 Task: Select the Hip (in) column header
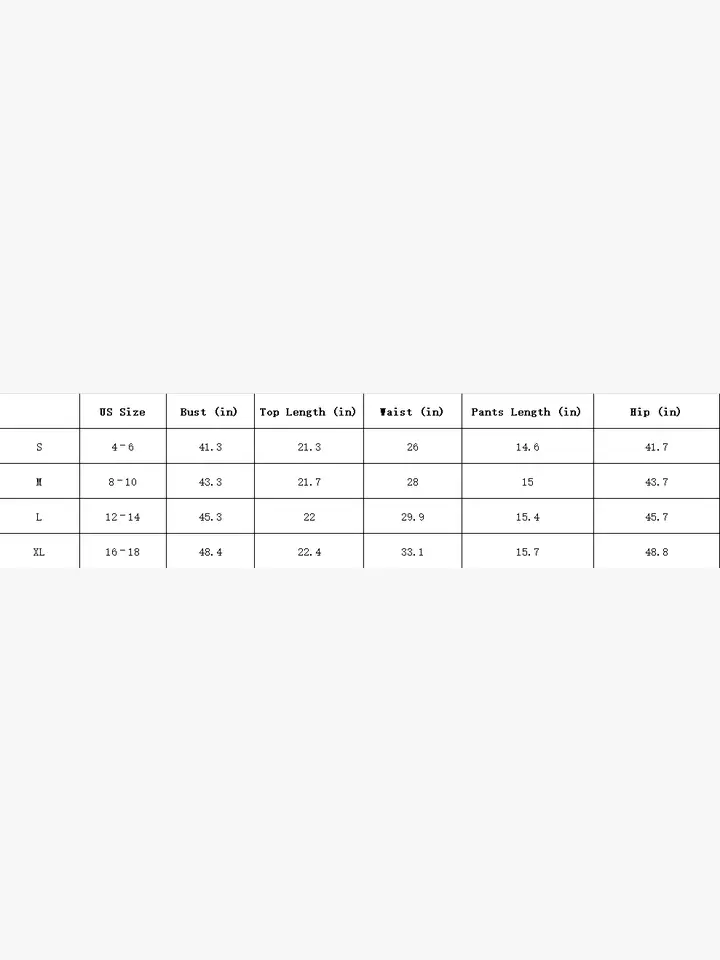click(656, 411)
